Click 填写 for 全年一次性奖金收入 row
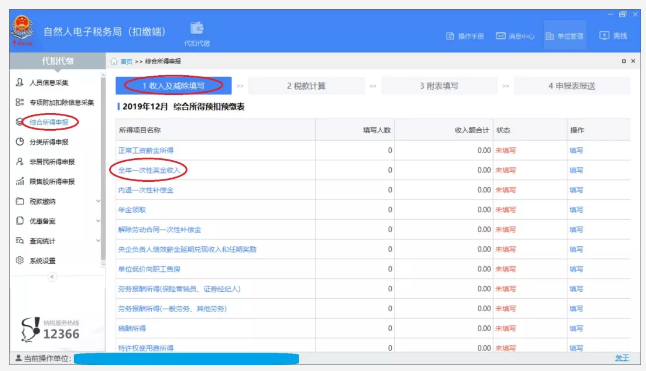Screen dimensions: 646x371 tap(576, 170)
